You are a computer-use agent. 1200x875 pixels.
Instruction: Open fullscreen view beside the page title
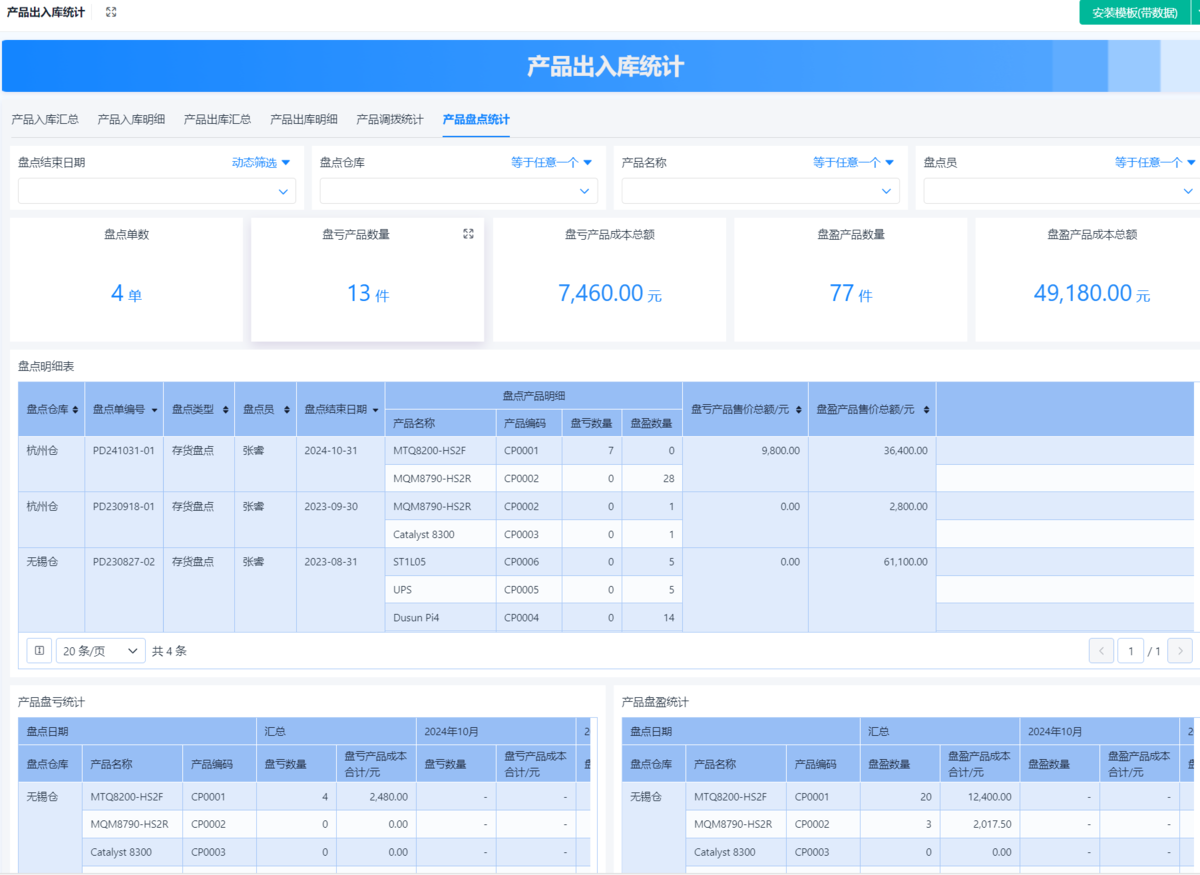pyautogui.click(x=111, y=12)
